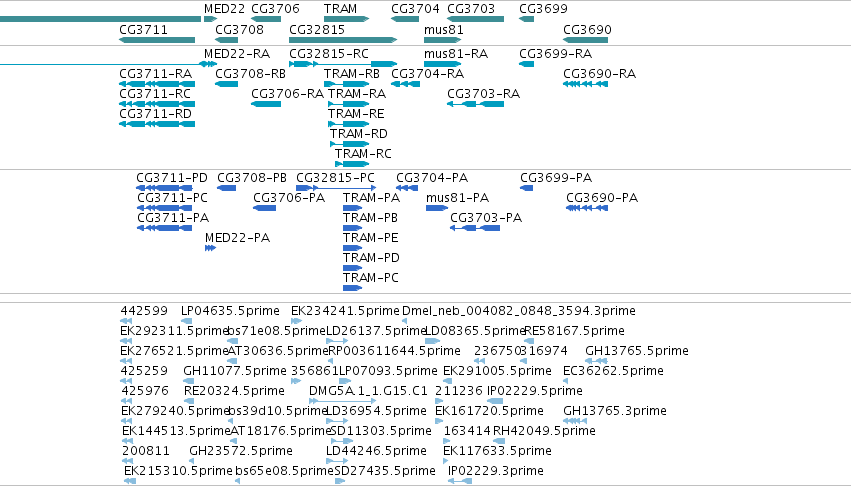The width and height of the screenshot is (851, 486).
Task: Select the CG3703 gene glyph label
Action: click(471, 9)
